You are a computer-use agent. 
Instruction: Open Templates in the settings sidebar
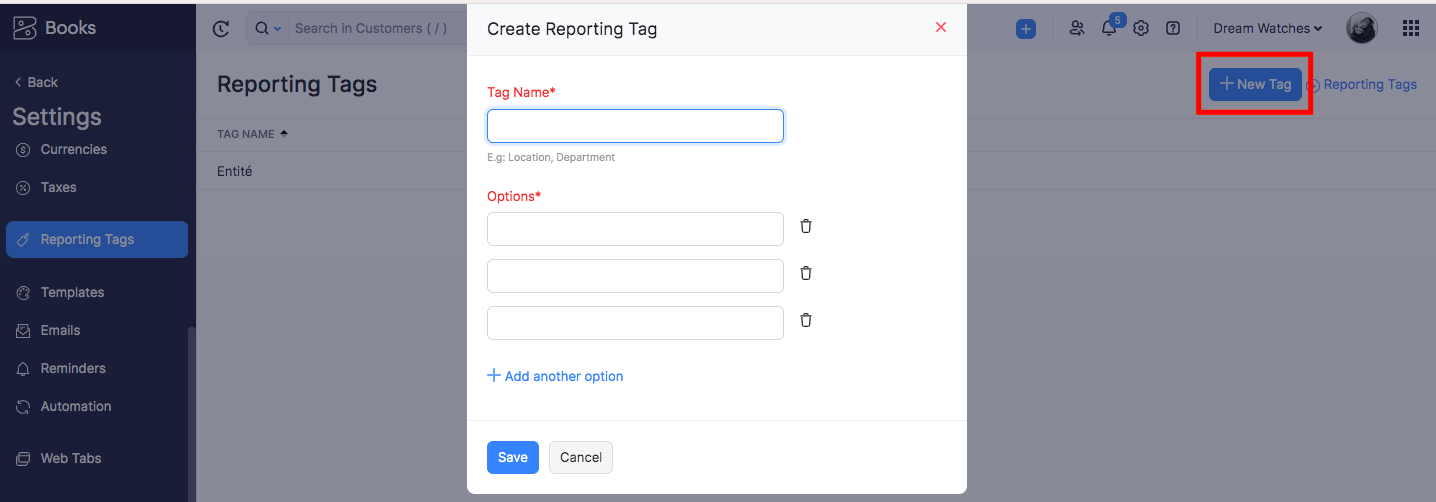(72, 292)
